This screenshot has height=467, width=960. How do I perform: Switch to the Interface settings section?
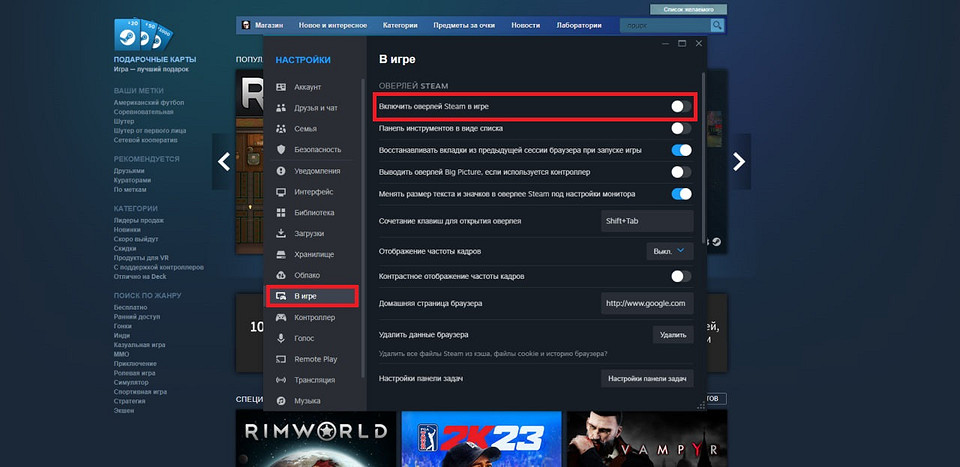314,192
